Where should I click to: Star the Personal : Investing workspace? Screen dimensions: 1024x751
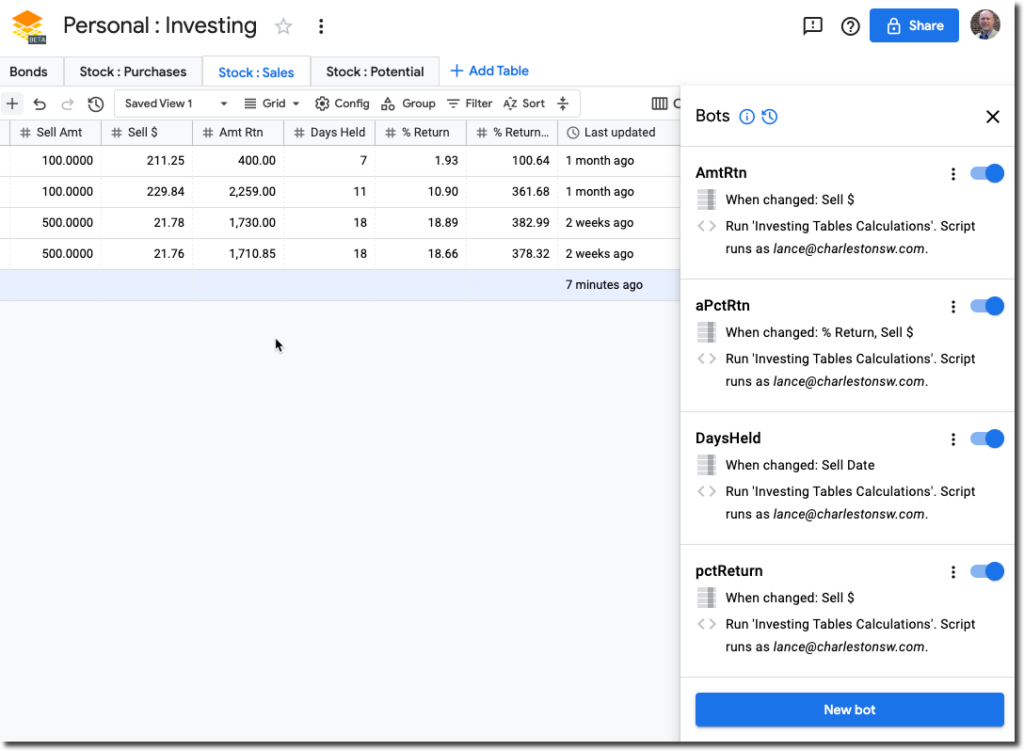pyautogui.click(x=284, y=26)
